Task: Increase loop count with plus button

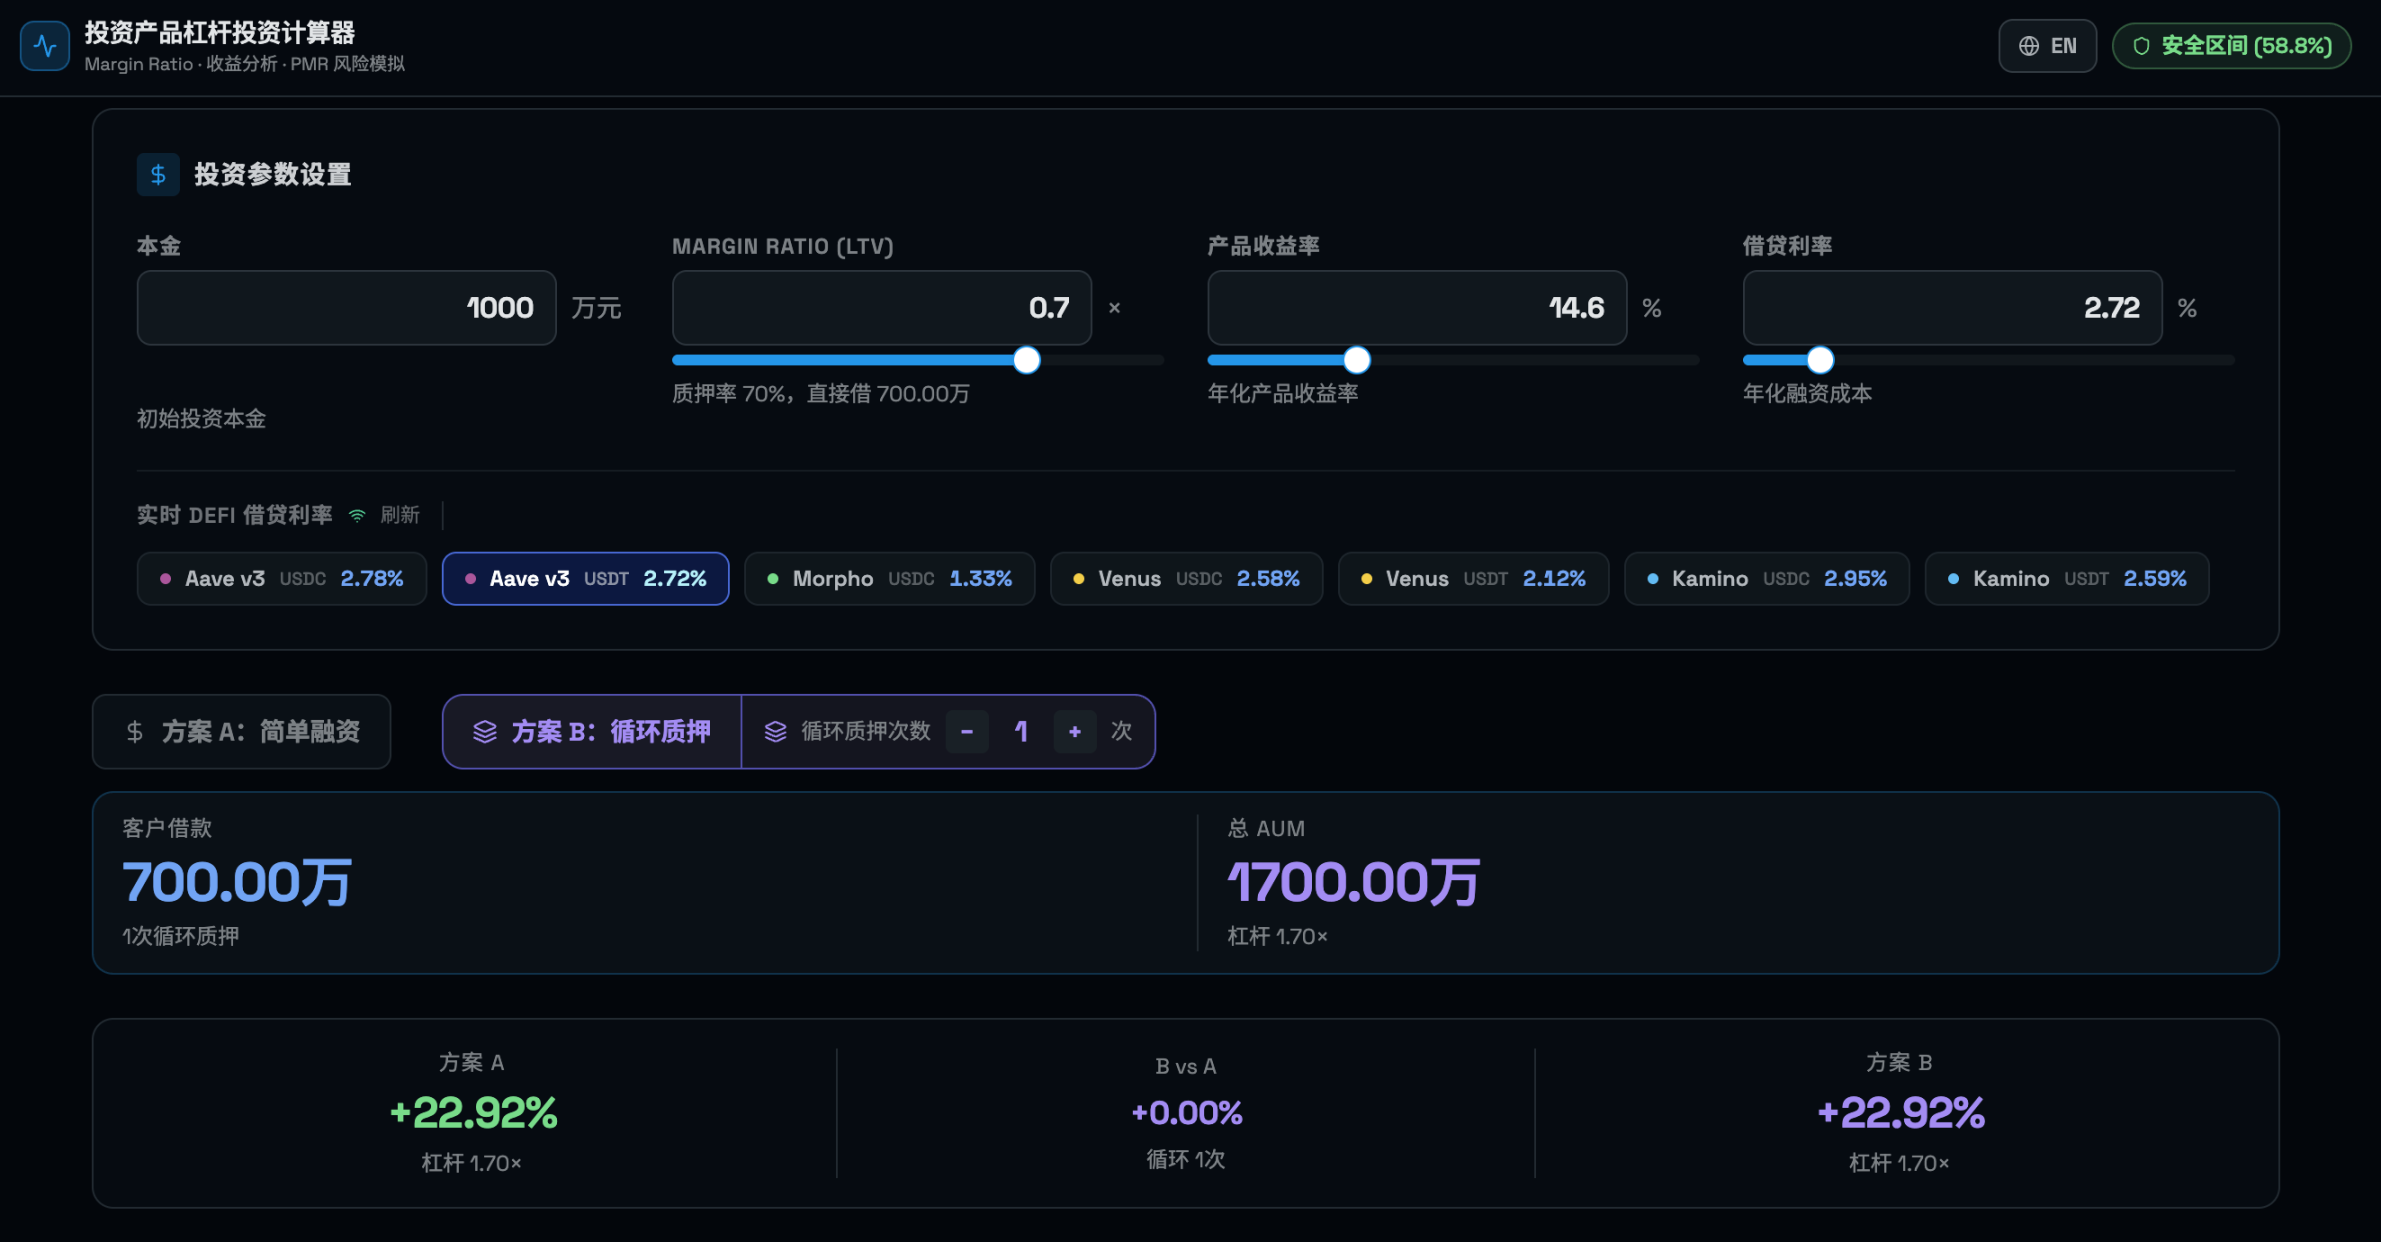Action: click(x=1075, y=732)
